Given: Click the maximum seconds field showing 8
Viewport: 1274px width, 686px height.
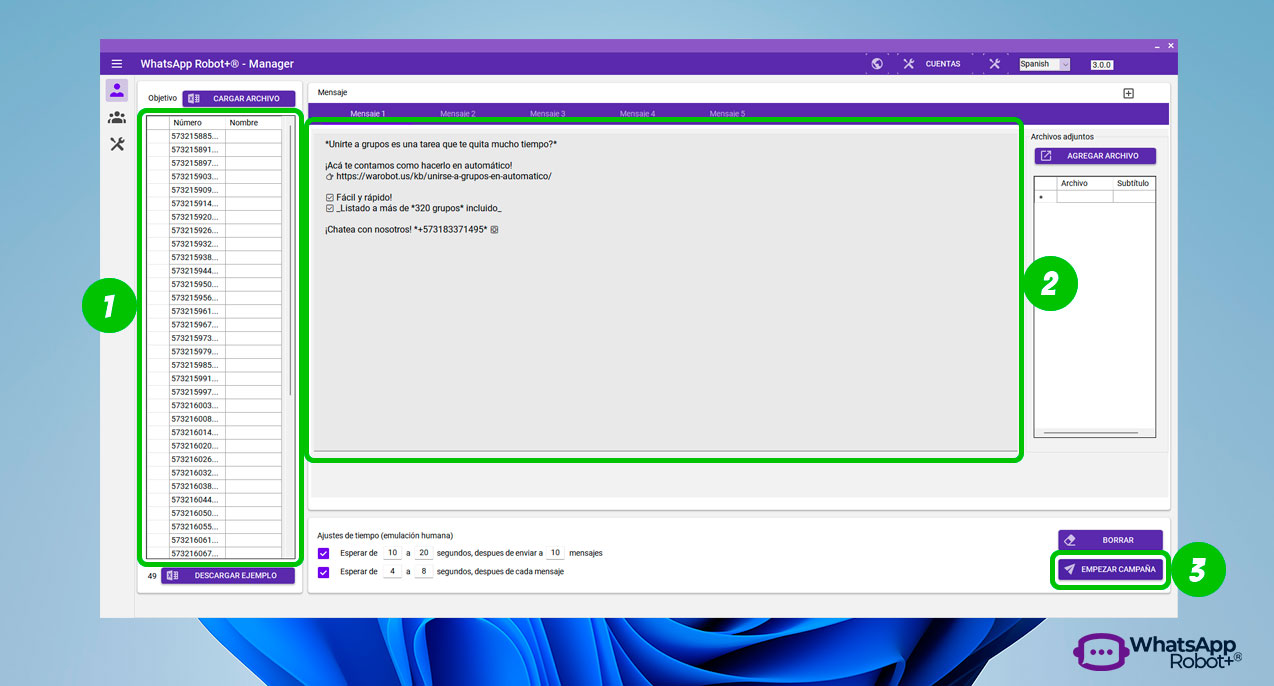Looking at the screenshot, I should [424, 572].
